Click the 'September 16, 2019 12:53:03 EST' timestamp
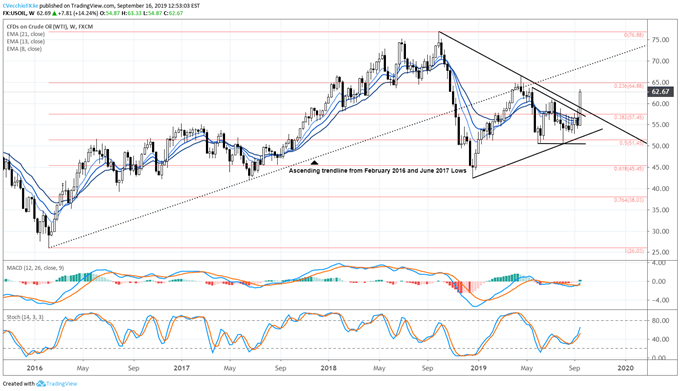This screenshot has width=680, height=391. pyautogui.click(x=158, y=6)
